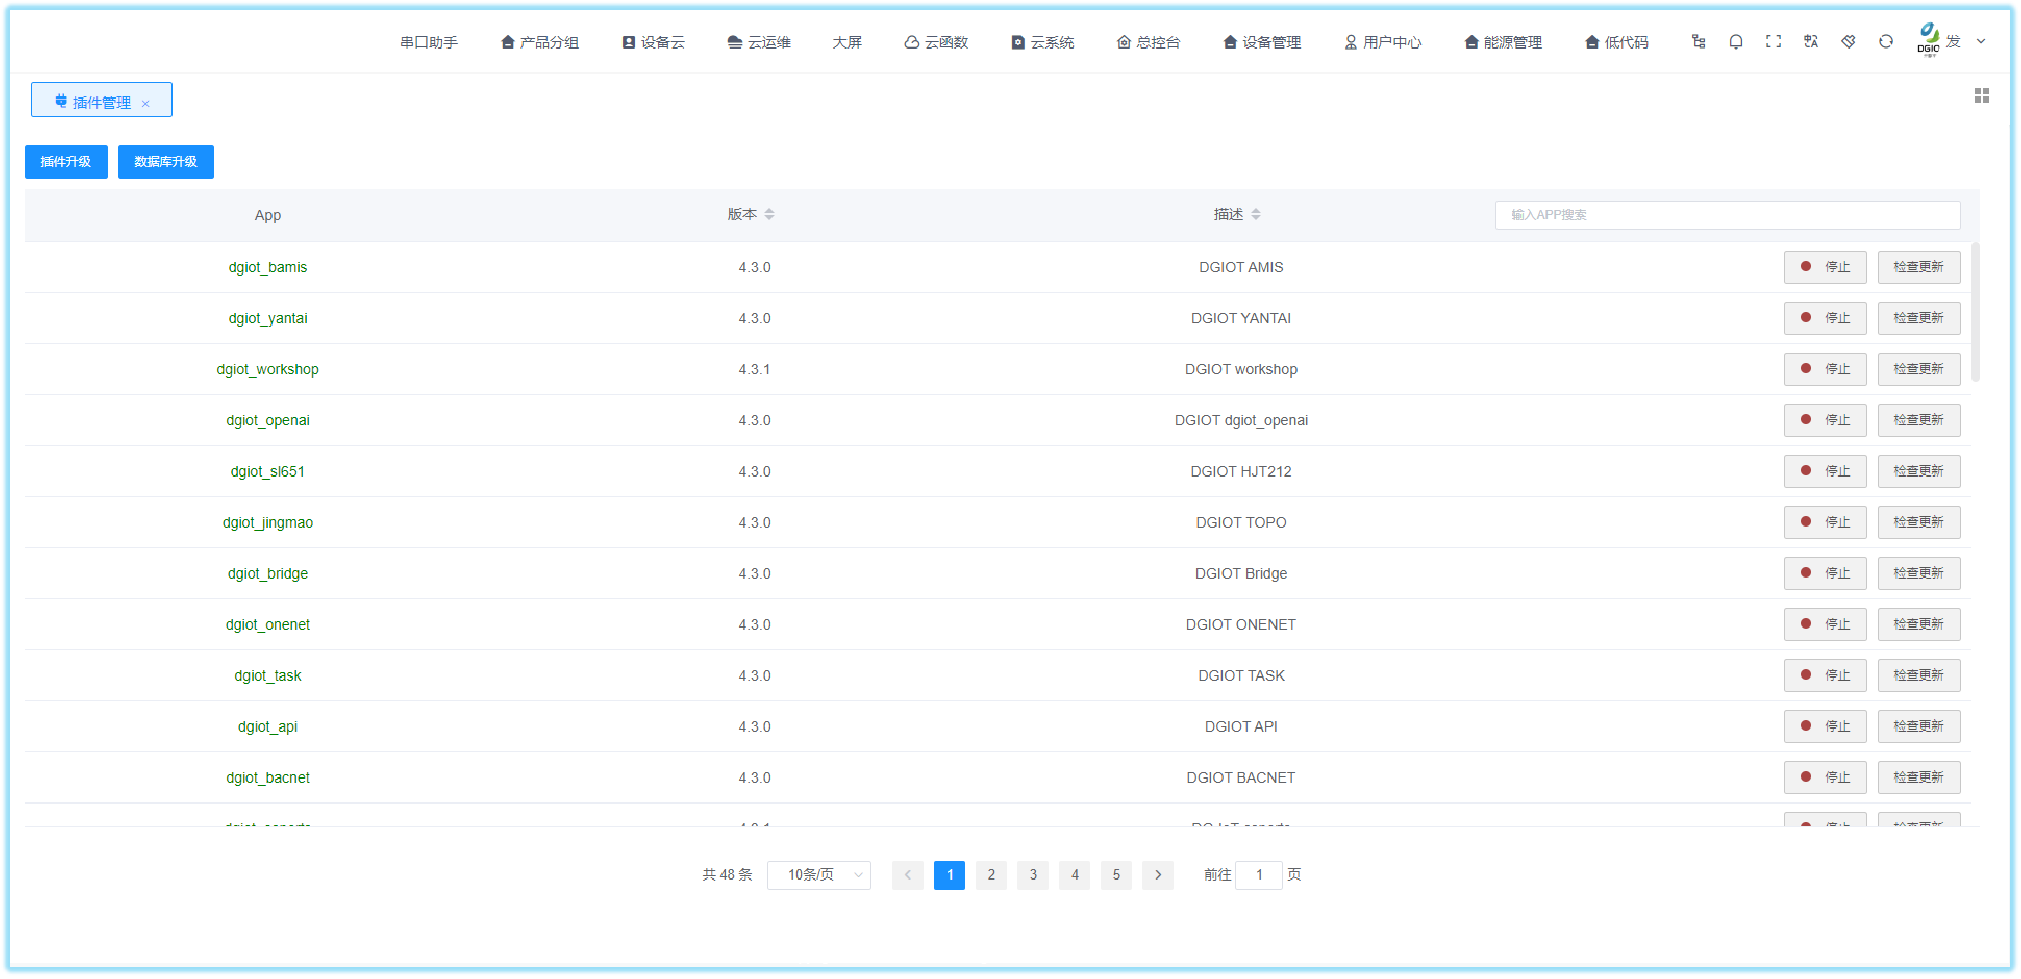Screen dimensions: 2021x979
Task: Stop the dgiot_bridge plugin
Action: [x=1825, y=573]
